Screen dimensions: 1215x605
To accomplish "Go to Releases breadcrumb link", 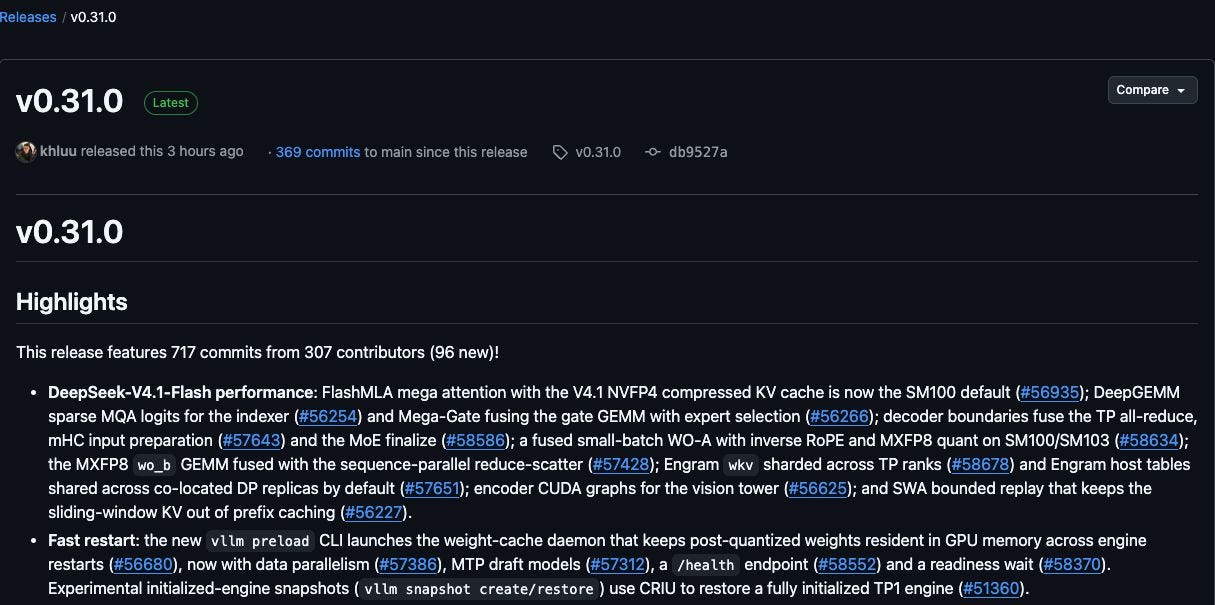I will click(28, 17).
